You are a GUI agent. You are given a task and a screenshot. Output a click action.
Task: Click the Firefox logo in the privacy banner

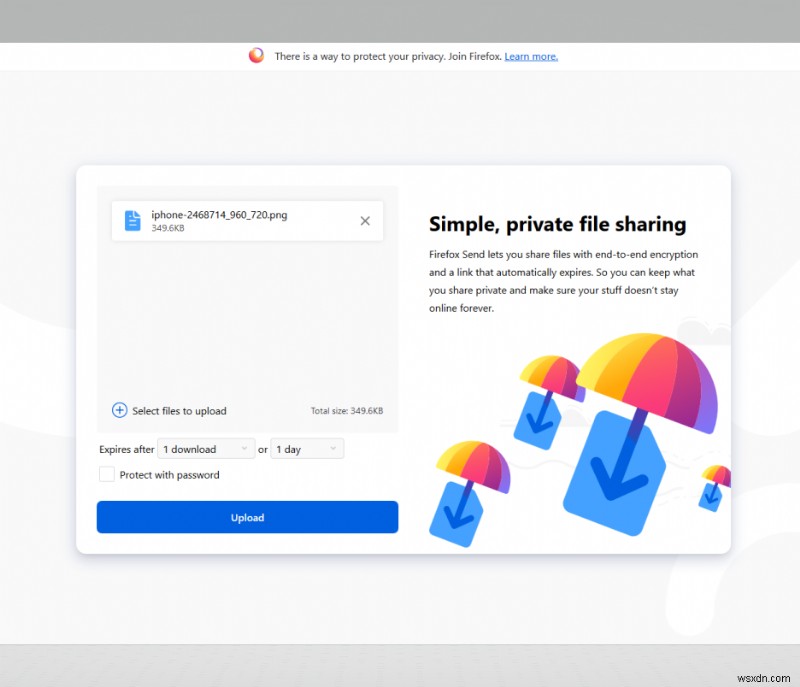(257, 56)
